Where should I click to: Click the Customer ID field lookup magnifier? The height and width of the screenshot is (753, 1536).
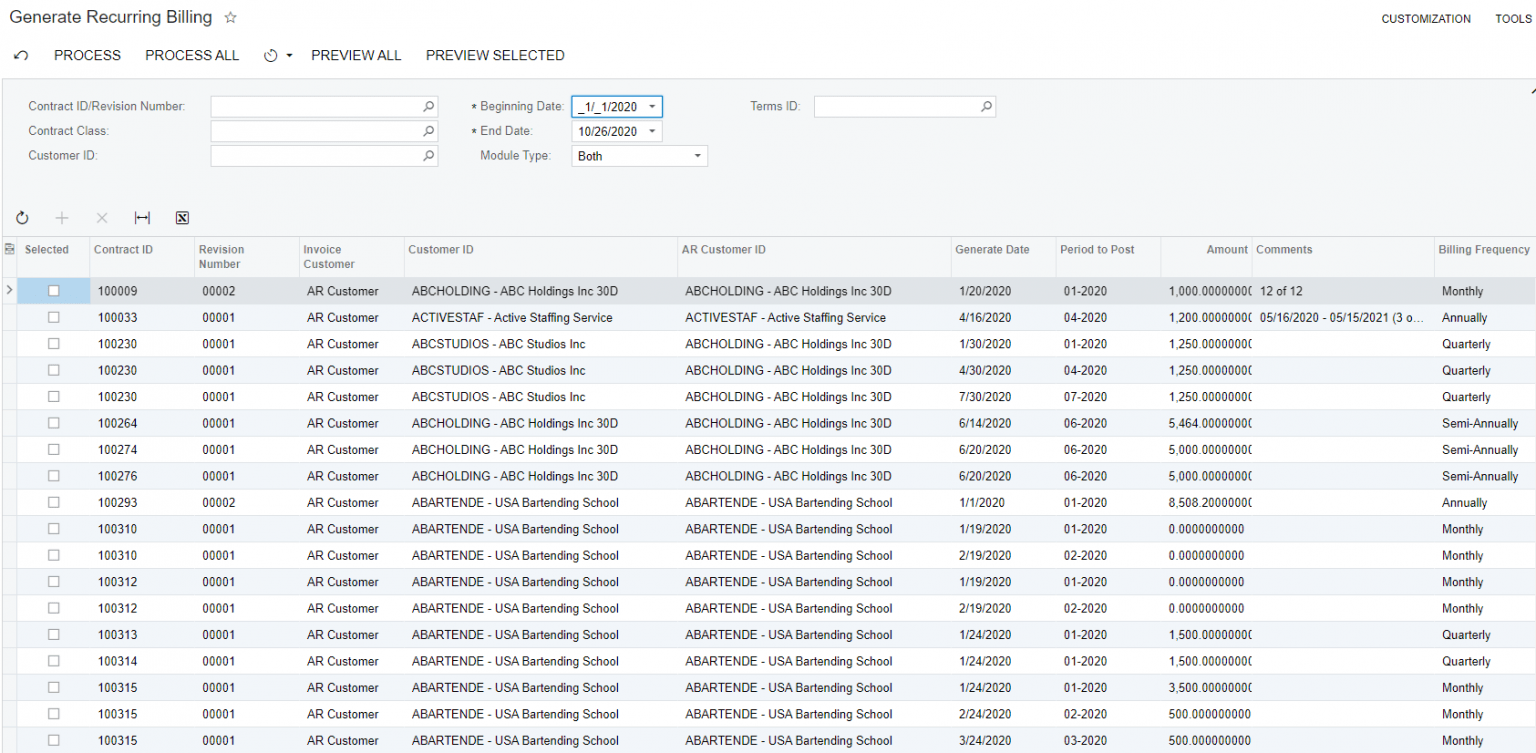(x=429, y=155)
